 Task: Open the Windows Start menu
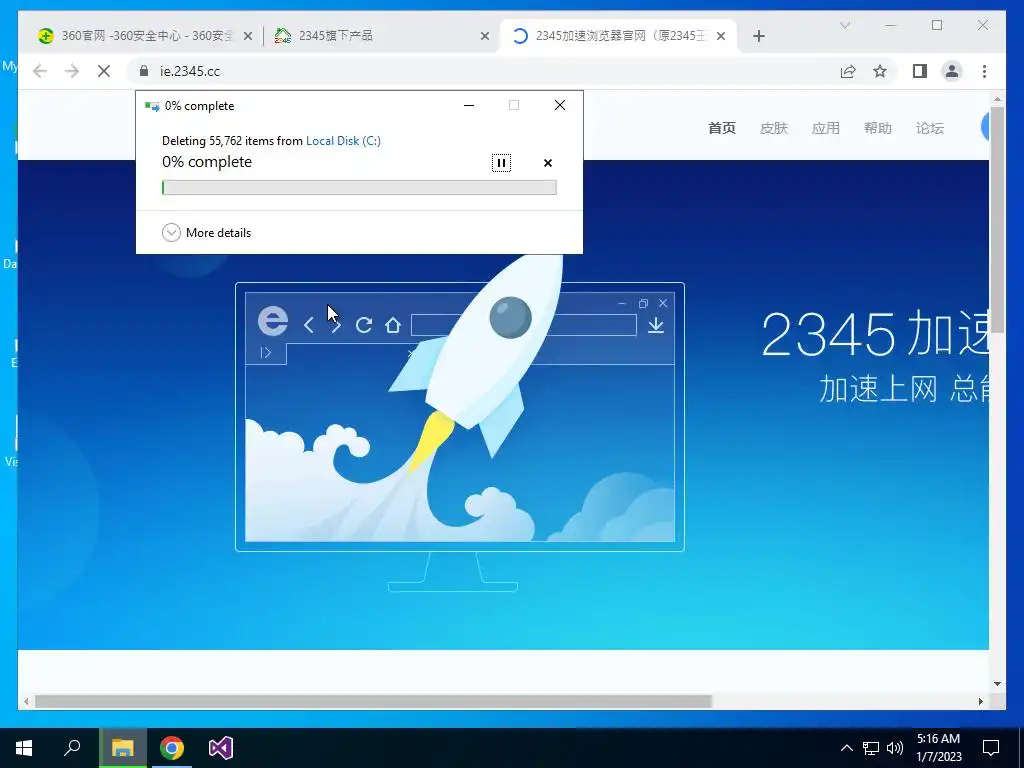[x=24, y=748]
